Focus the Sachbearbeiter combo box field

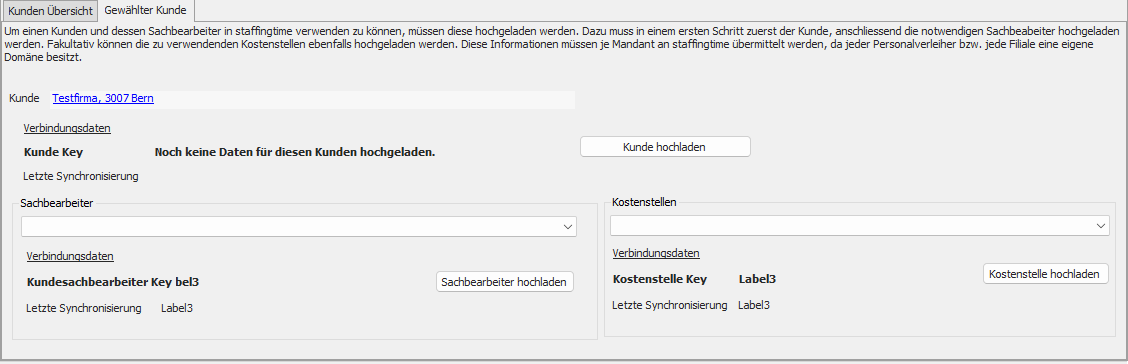coord(299,227)
